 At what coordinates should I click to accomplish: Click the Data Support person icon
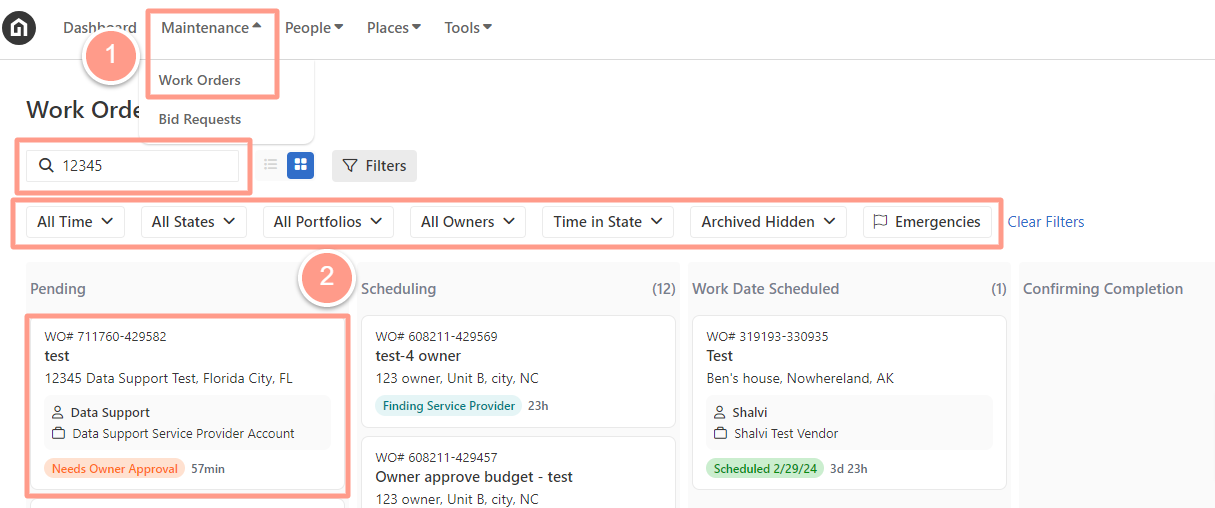coord(58,412)
